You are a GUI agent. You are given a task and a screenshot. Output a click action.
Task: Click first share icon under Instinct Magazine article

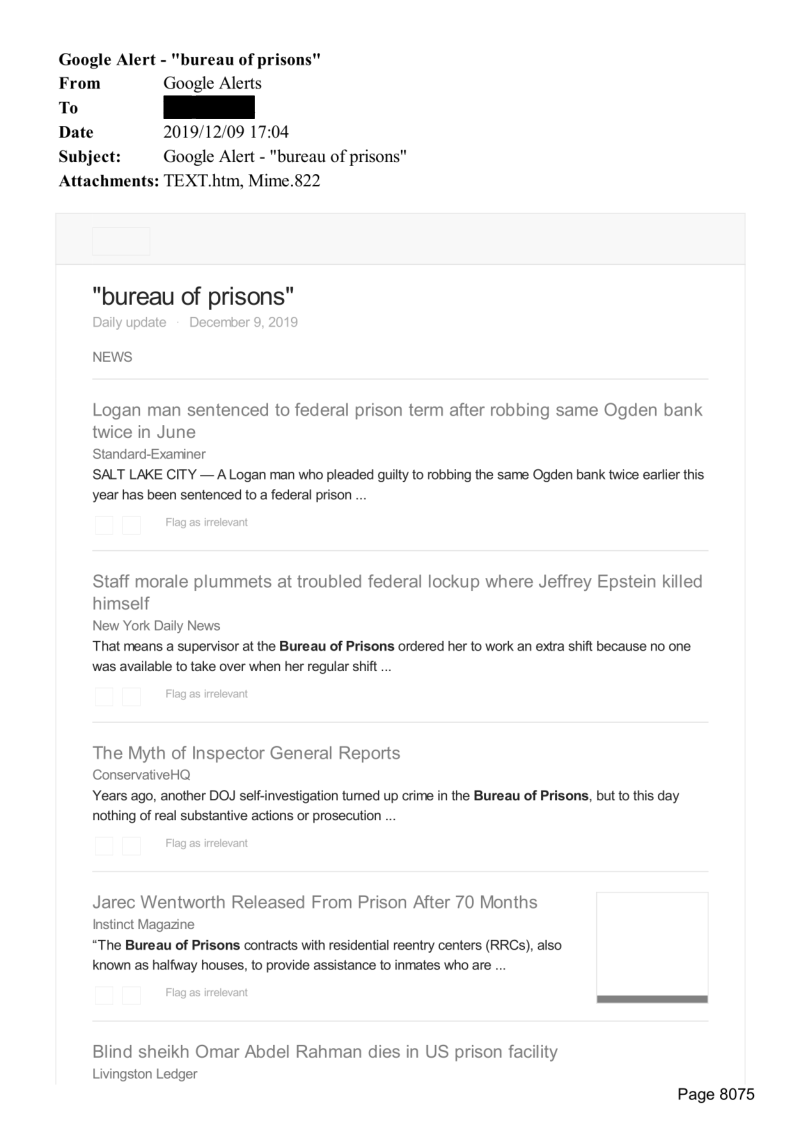104,994
